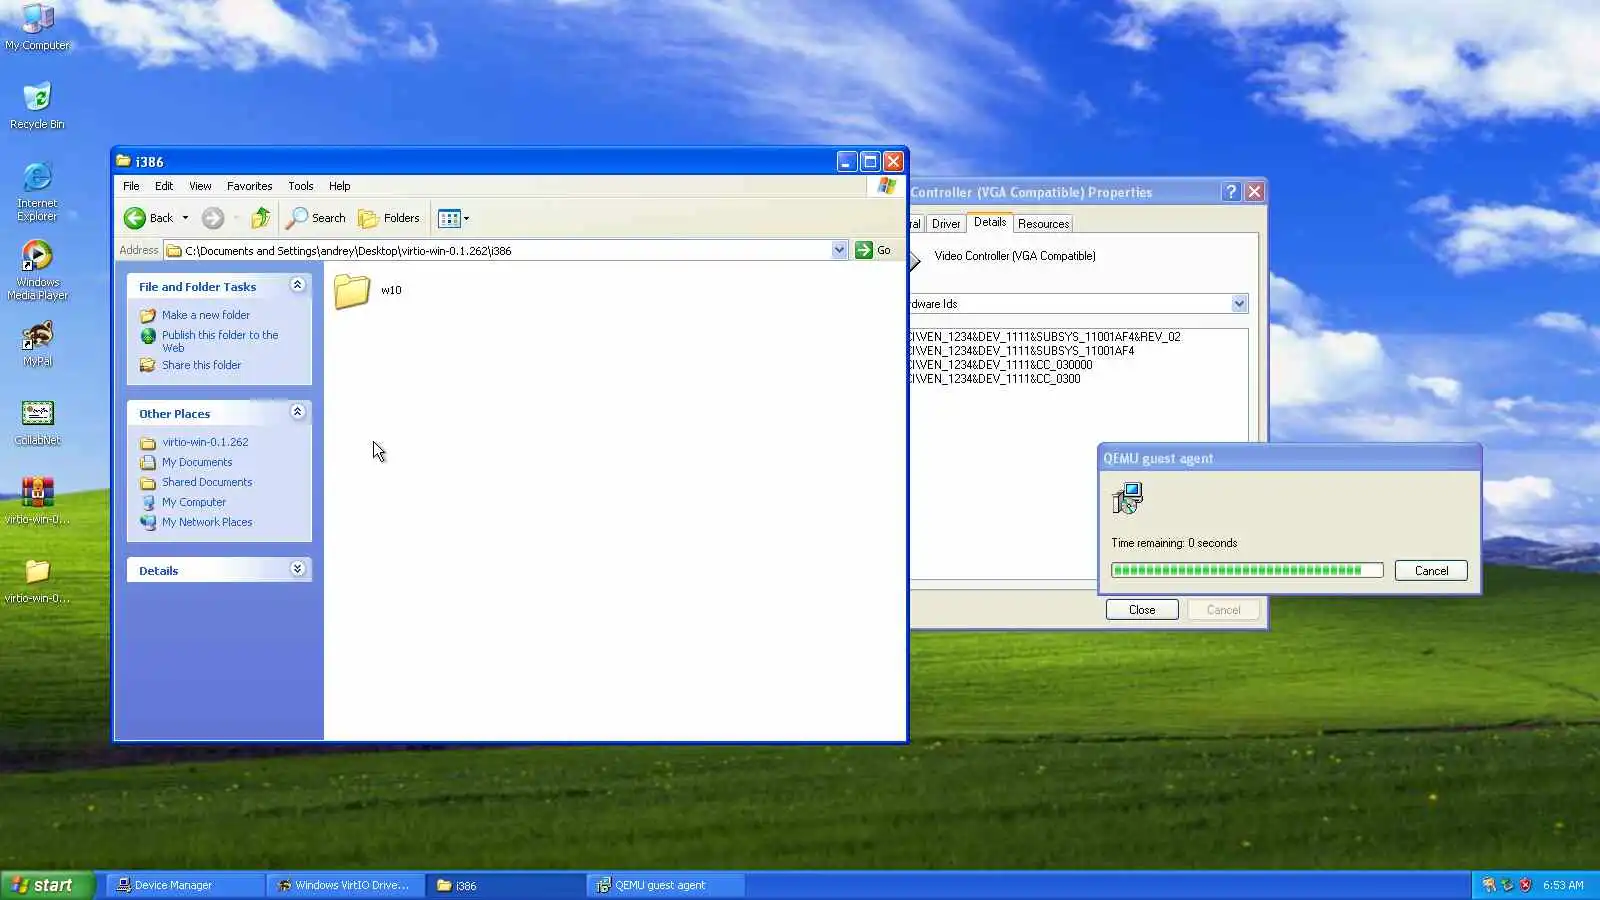Open the Search pane in Explorer
This screenshot has width=1600, height=900.
pyautogui.click(x=316, y=218)
